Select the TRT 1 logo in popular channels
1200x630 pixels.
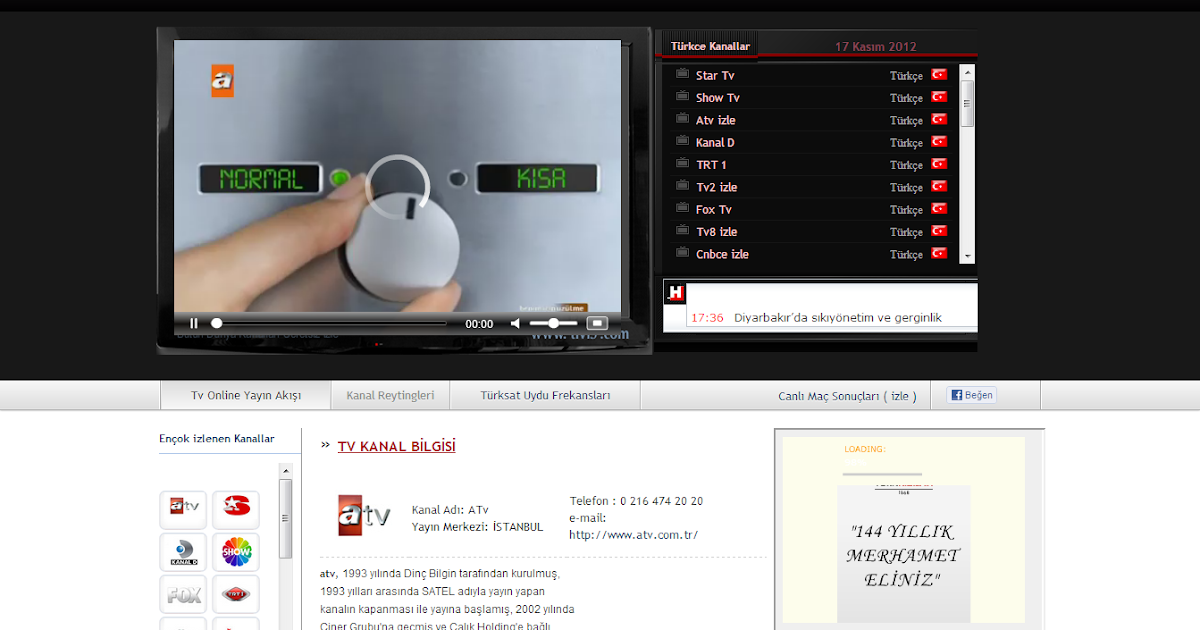236,594
